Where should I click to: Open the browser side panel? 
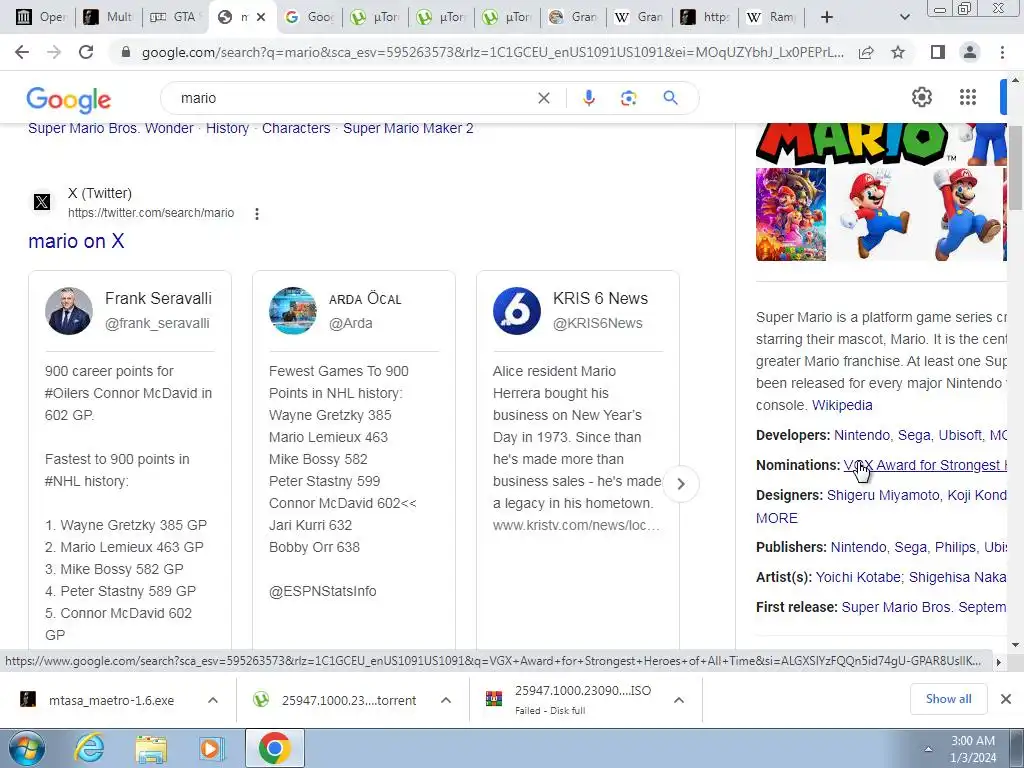pyautogui.click(x=938, y=52)
